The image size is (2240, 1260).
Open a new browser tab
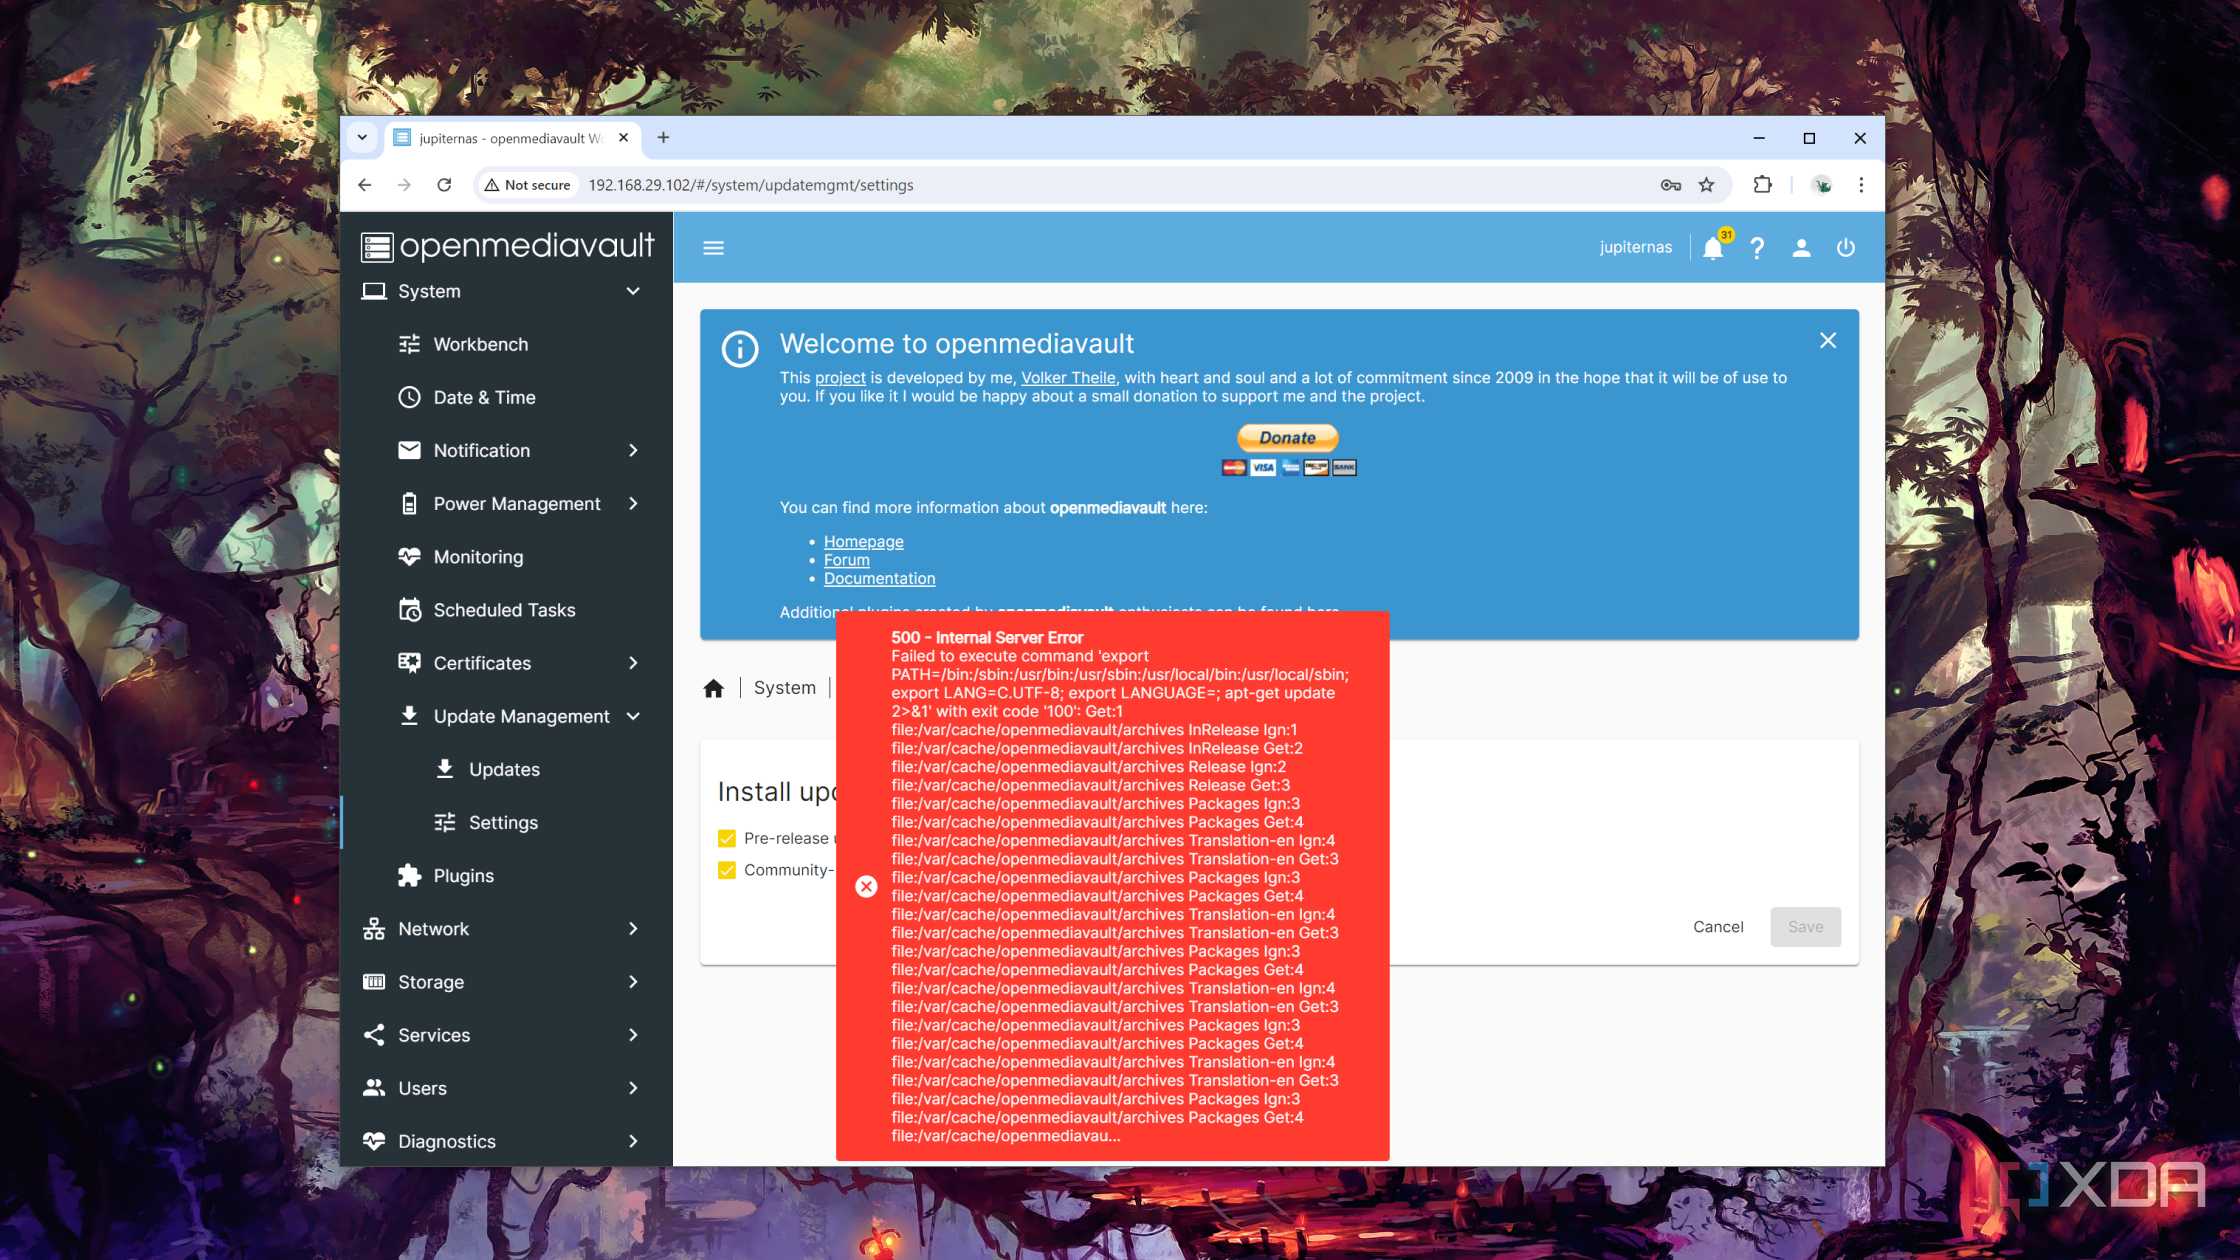(x=663, y=138)
